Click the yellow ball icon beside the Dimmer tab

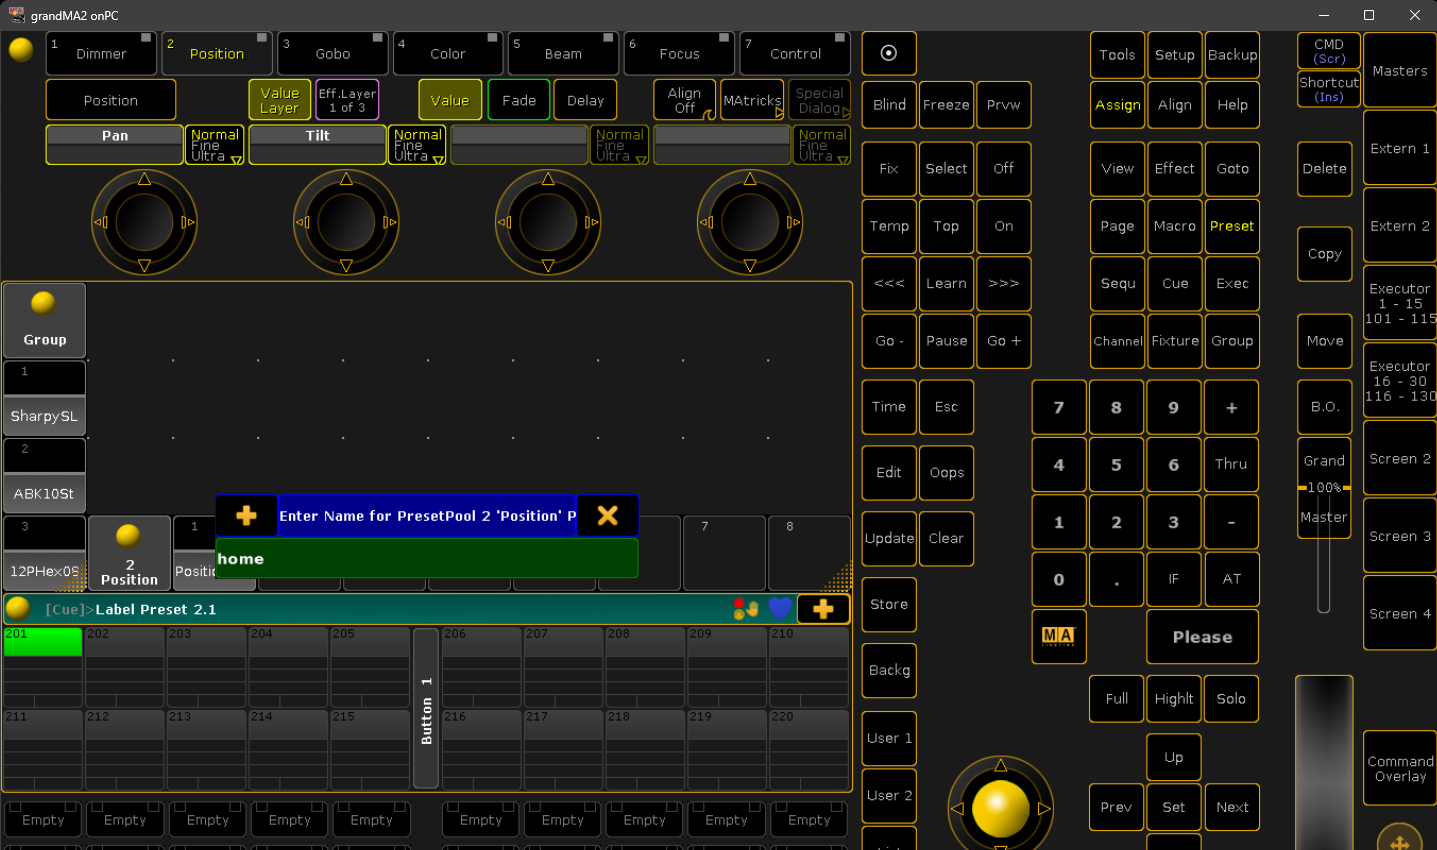coord(21,49)
